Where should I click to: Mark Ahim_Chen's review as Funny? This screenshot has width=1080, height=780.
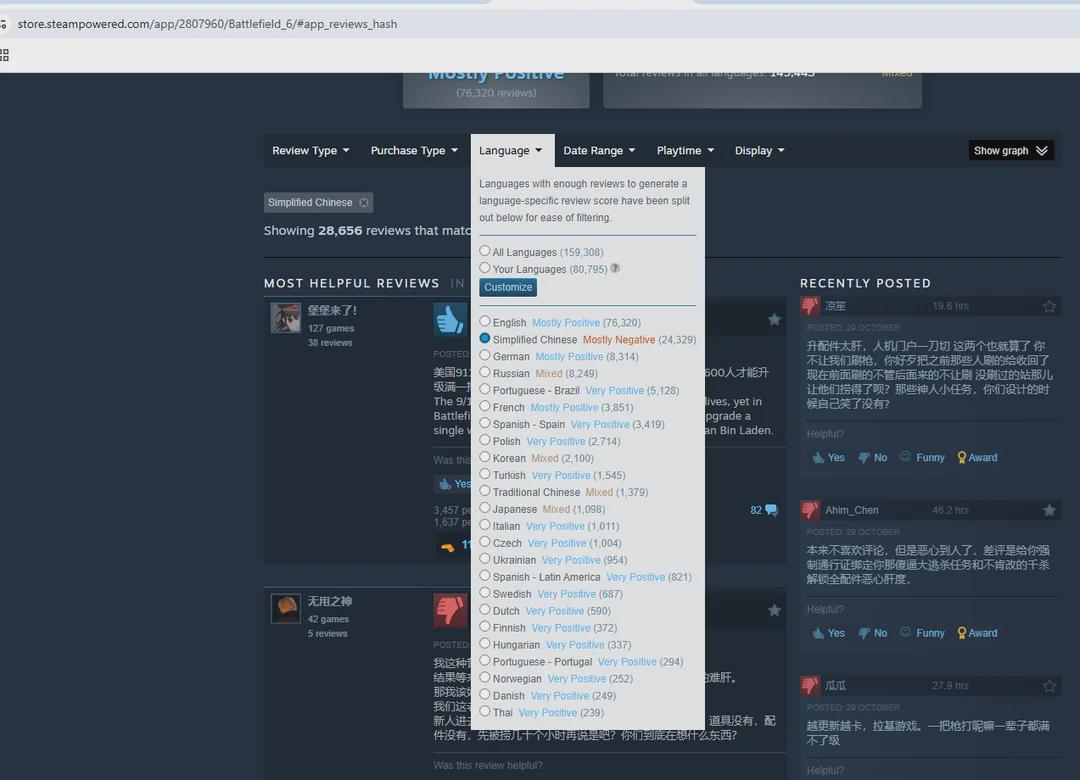922,633
